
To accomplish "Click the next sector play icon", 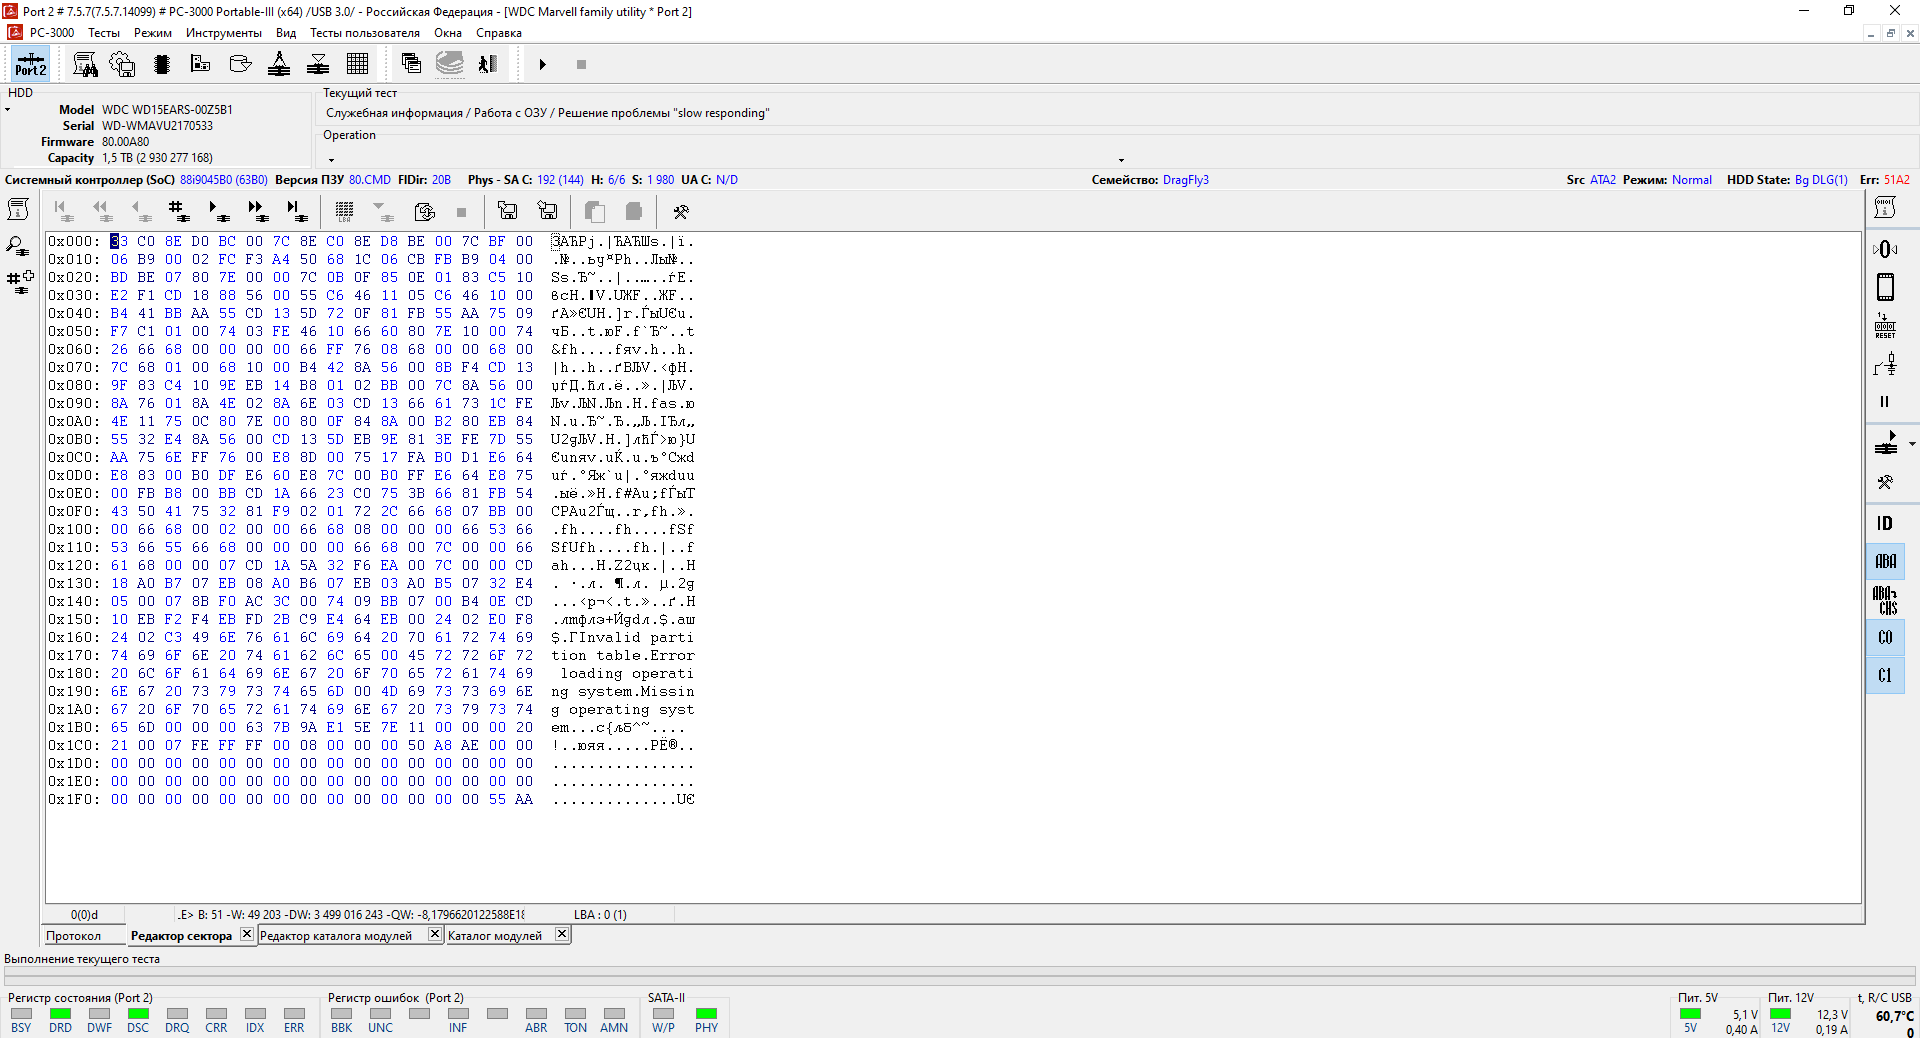I will click(x=217, y=211).
